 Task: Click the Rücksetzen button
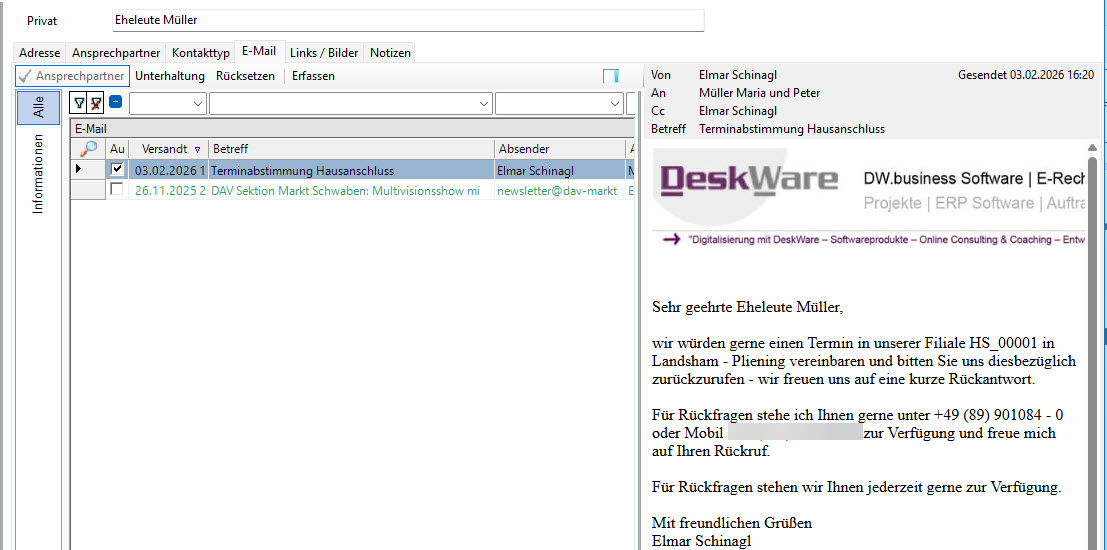[x=245, y=76]
